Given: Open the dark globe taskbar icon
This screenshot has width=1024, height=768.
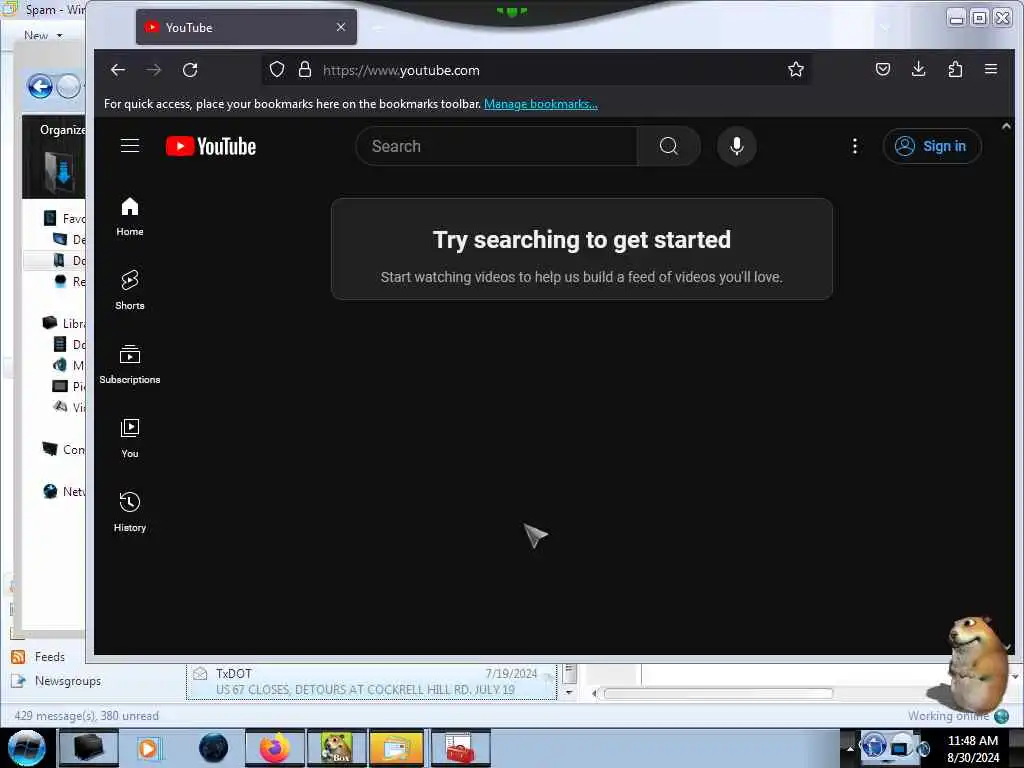Looking at the screenshot, I should tap(214, 748).
